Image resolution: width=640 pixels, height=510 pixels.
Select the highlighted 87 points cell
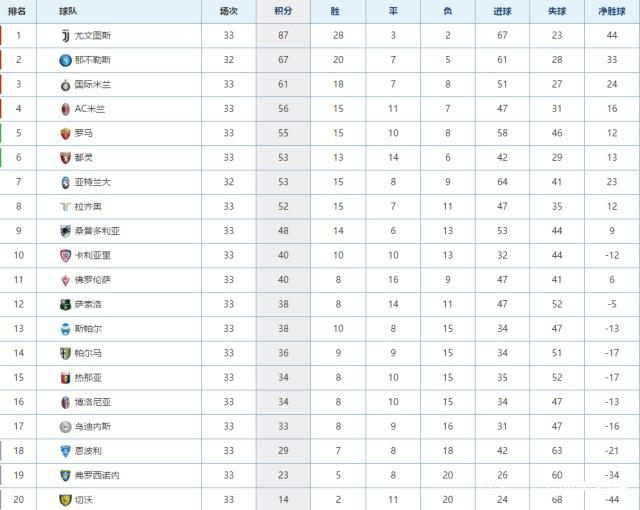pyautogui.click(x=283, y=35)
